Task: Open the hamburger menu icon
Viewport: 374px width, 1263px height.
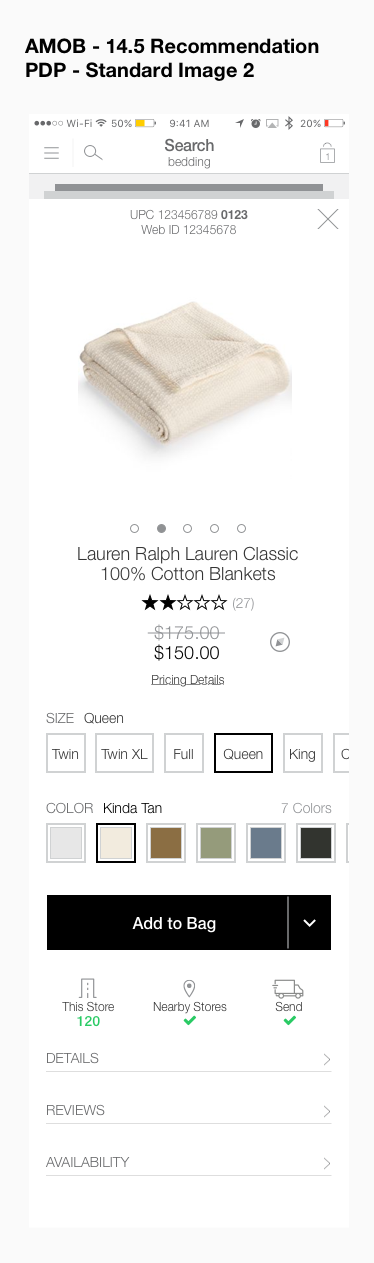Action: [x=52, y=153]
